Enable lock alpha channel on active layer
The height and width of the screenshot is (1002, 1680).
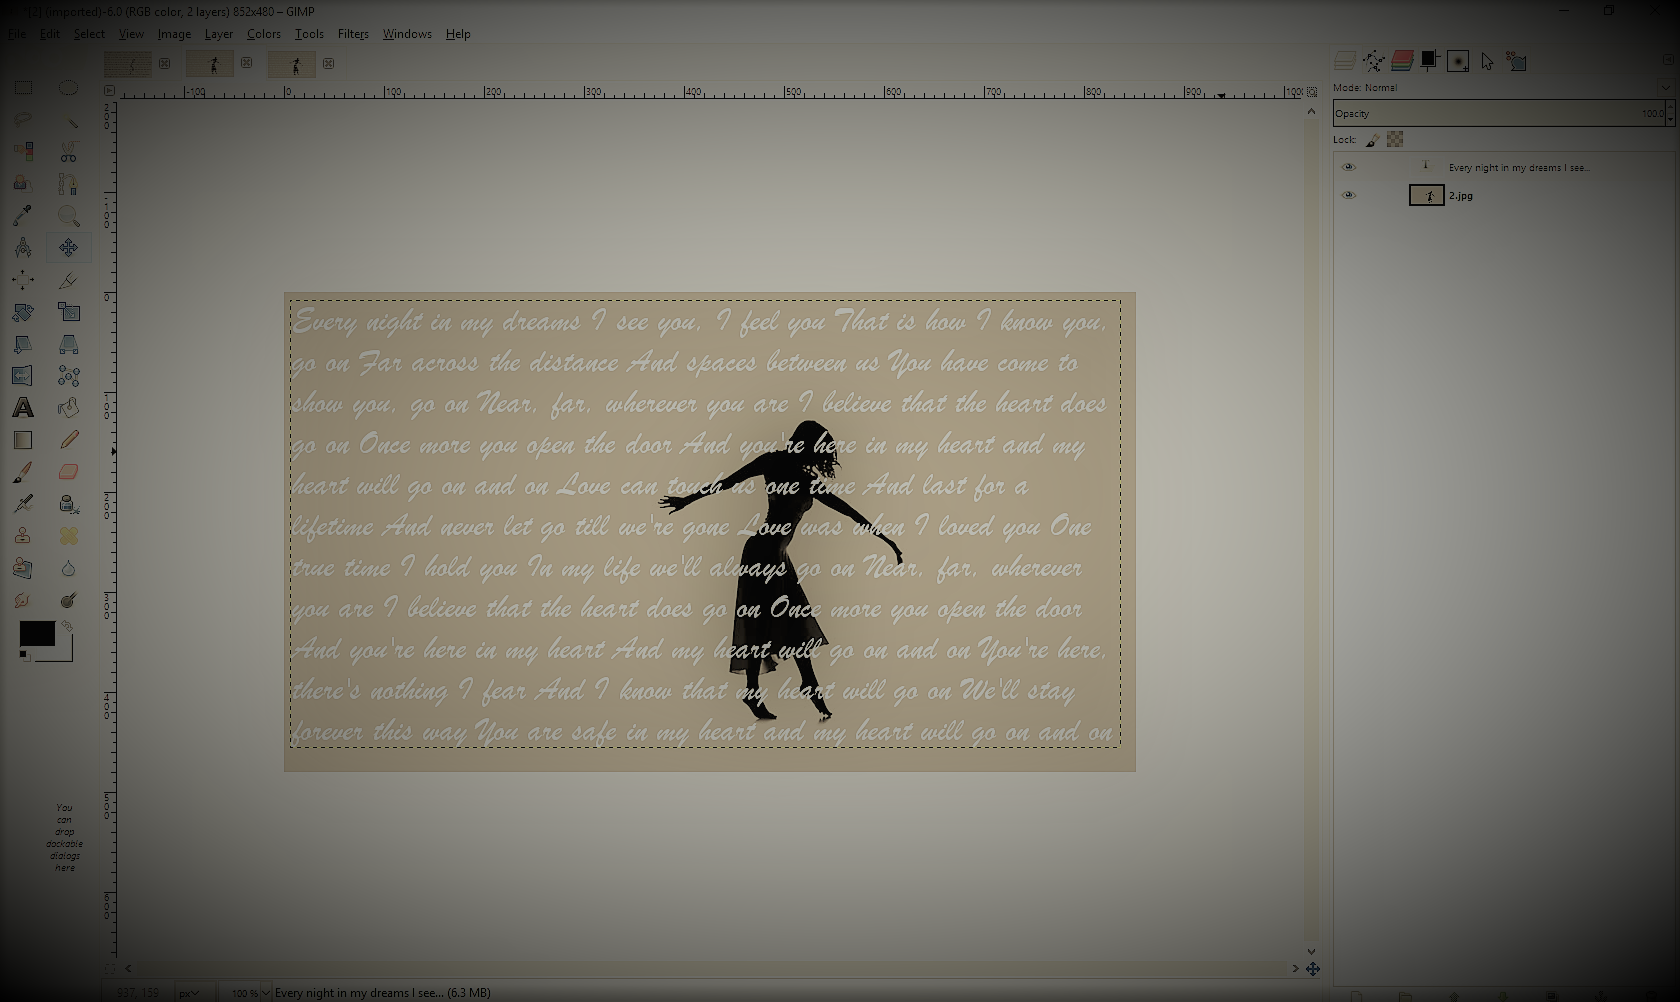click(1395, 140)
